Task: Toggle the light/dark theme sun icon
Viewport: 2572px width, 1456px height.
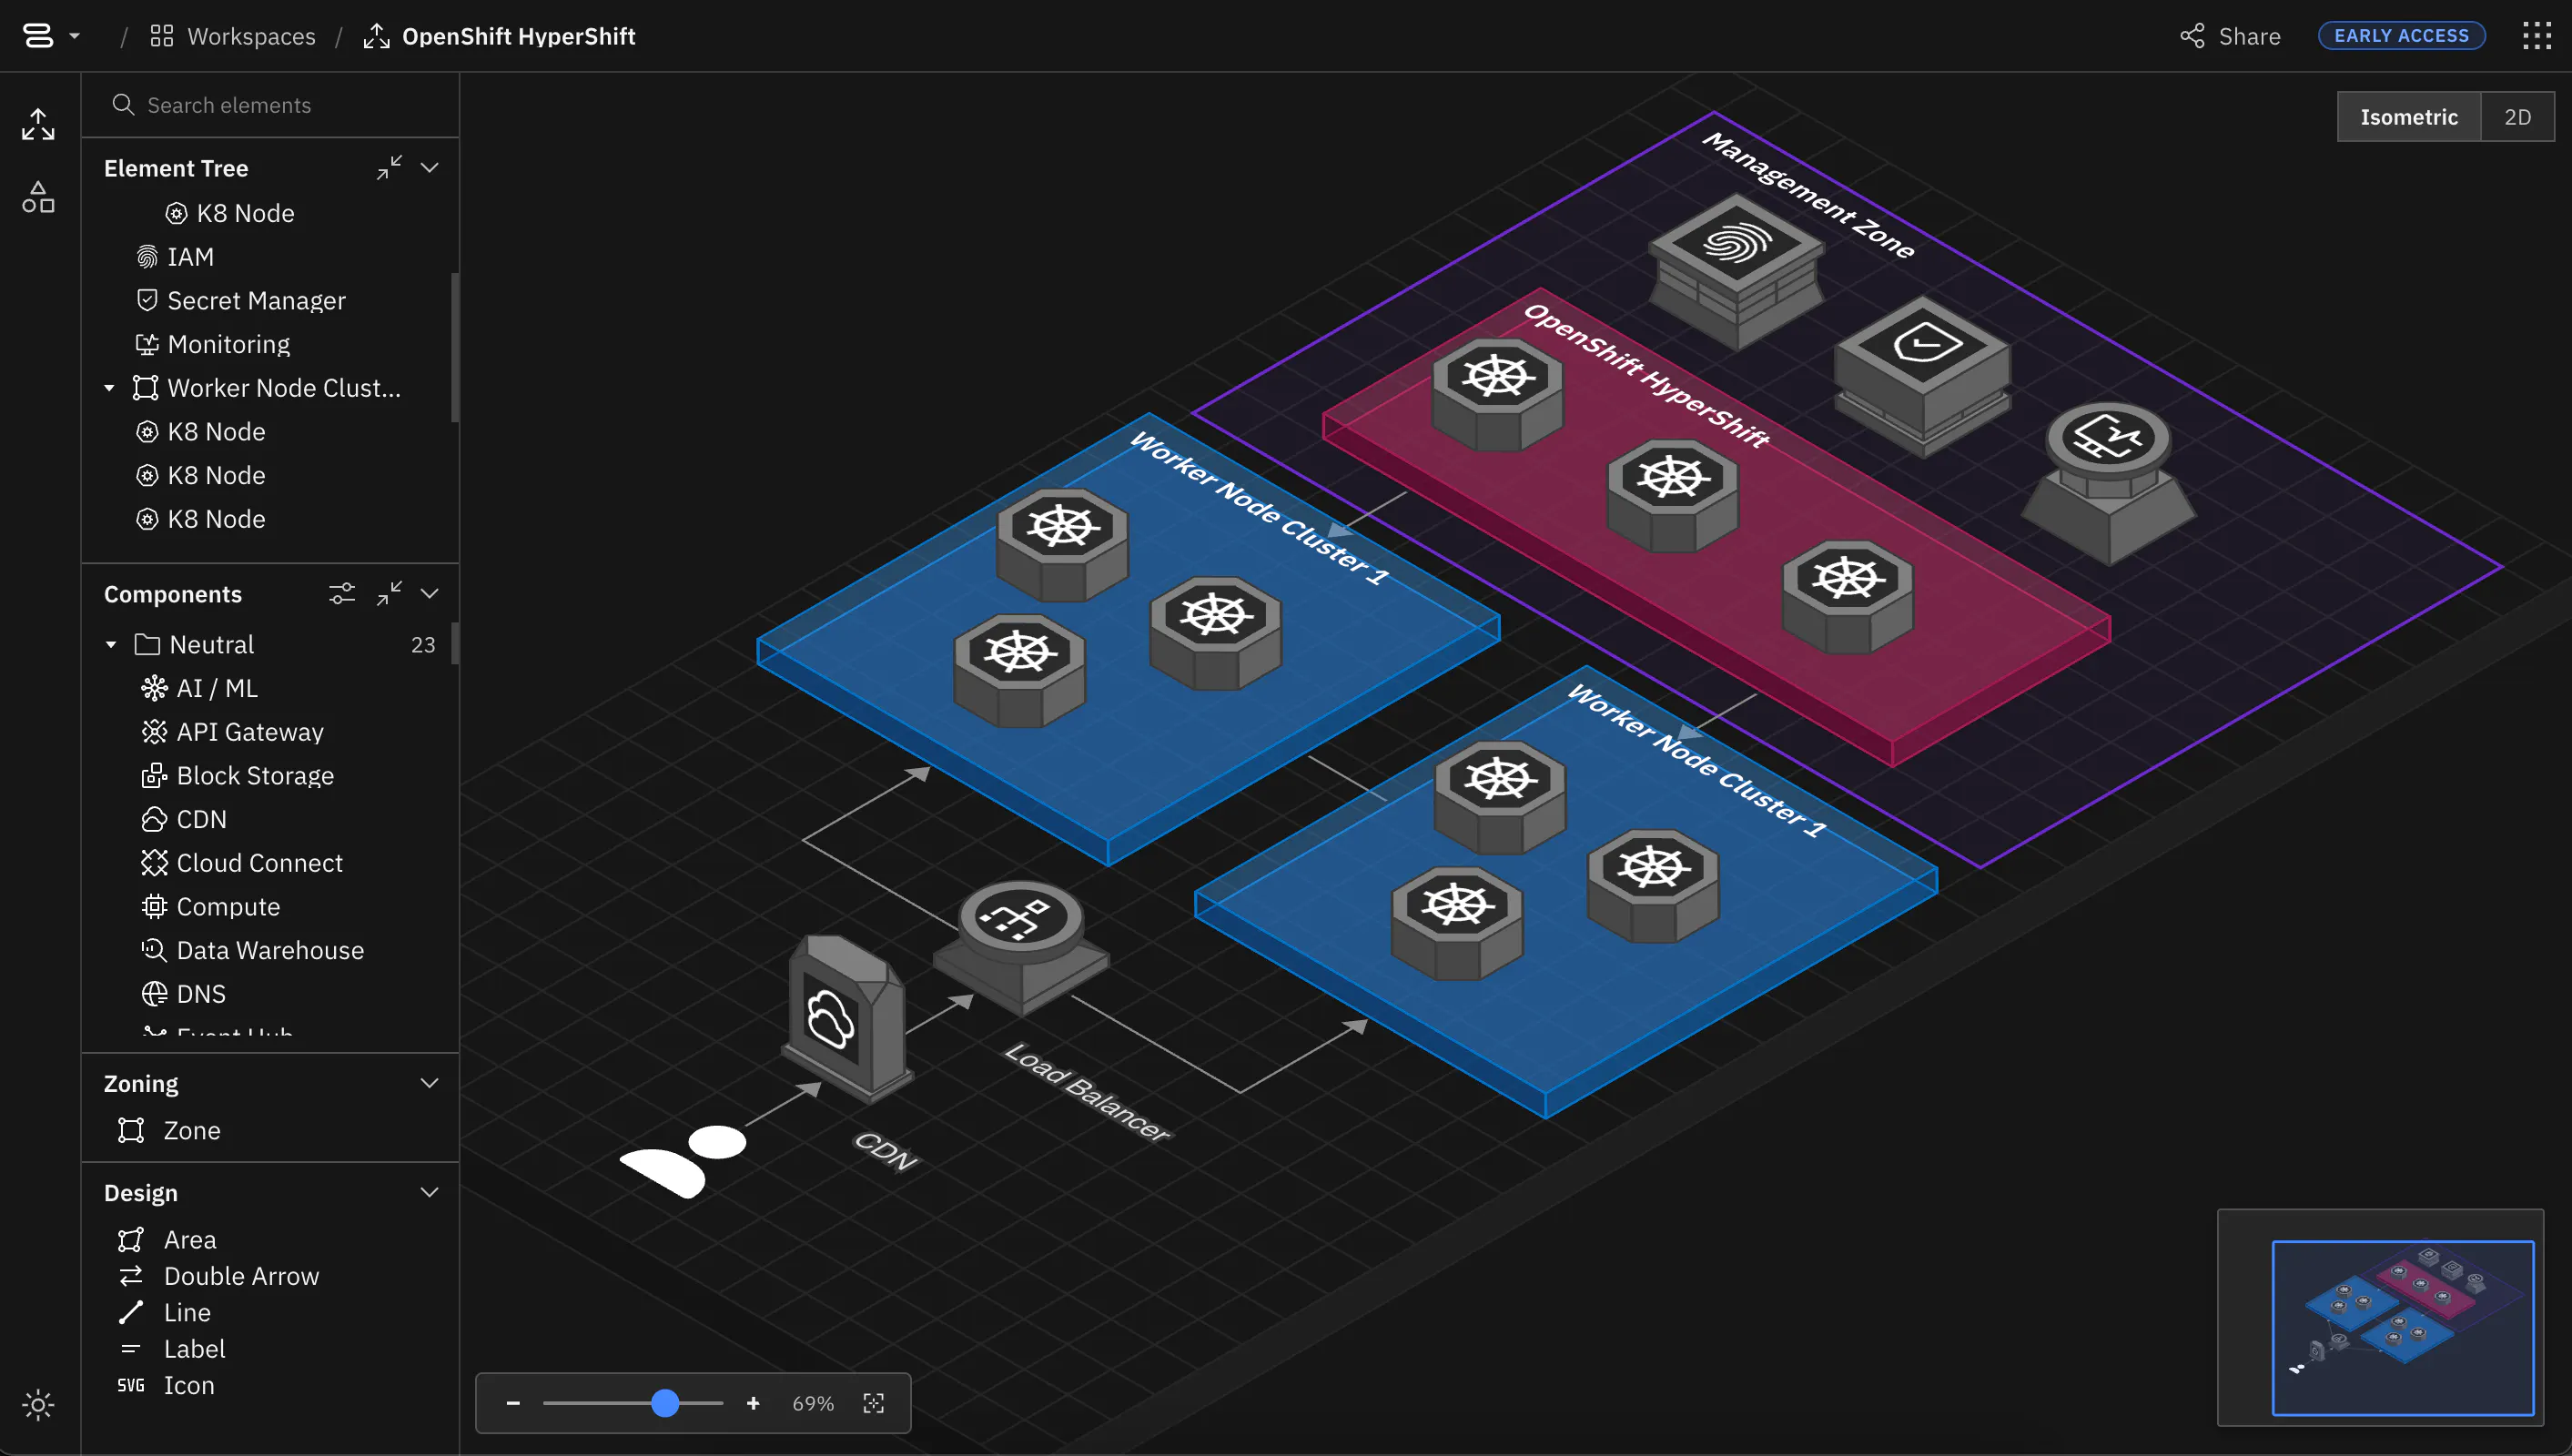Action: click(38, 1404)
